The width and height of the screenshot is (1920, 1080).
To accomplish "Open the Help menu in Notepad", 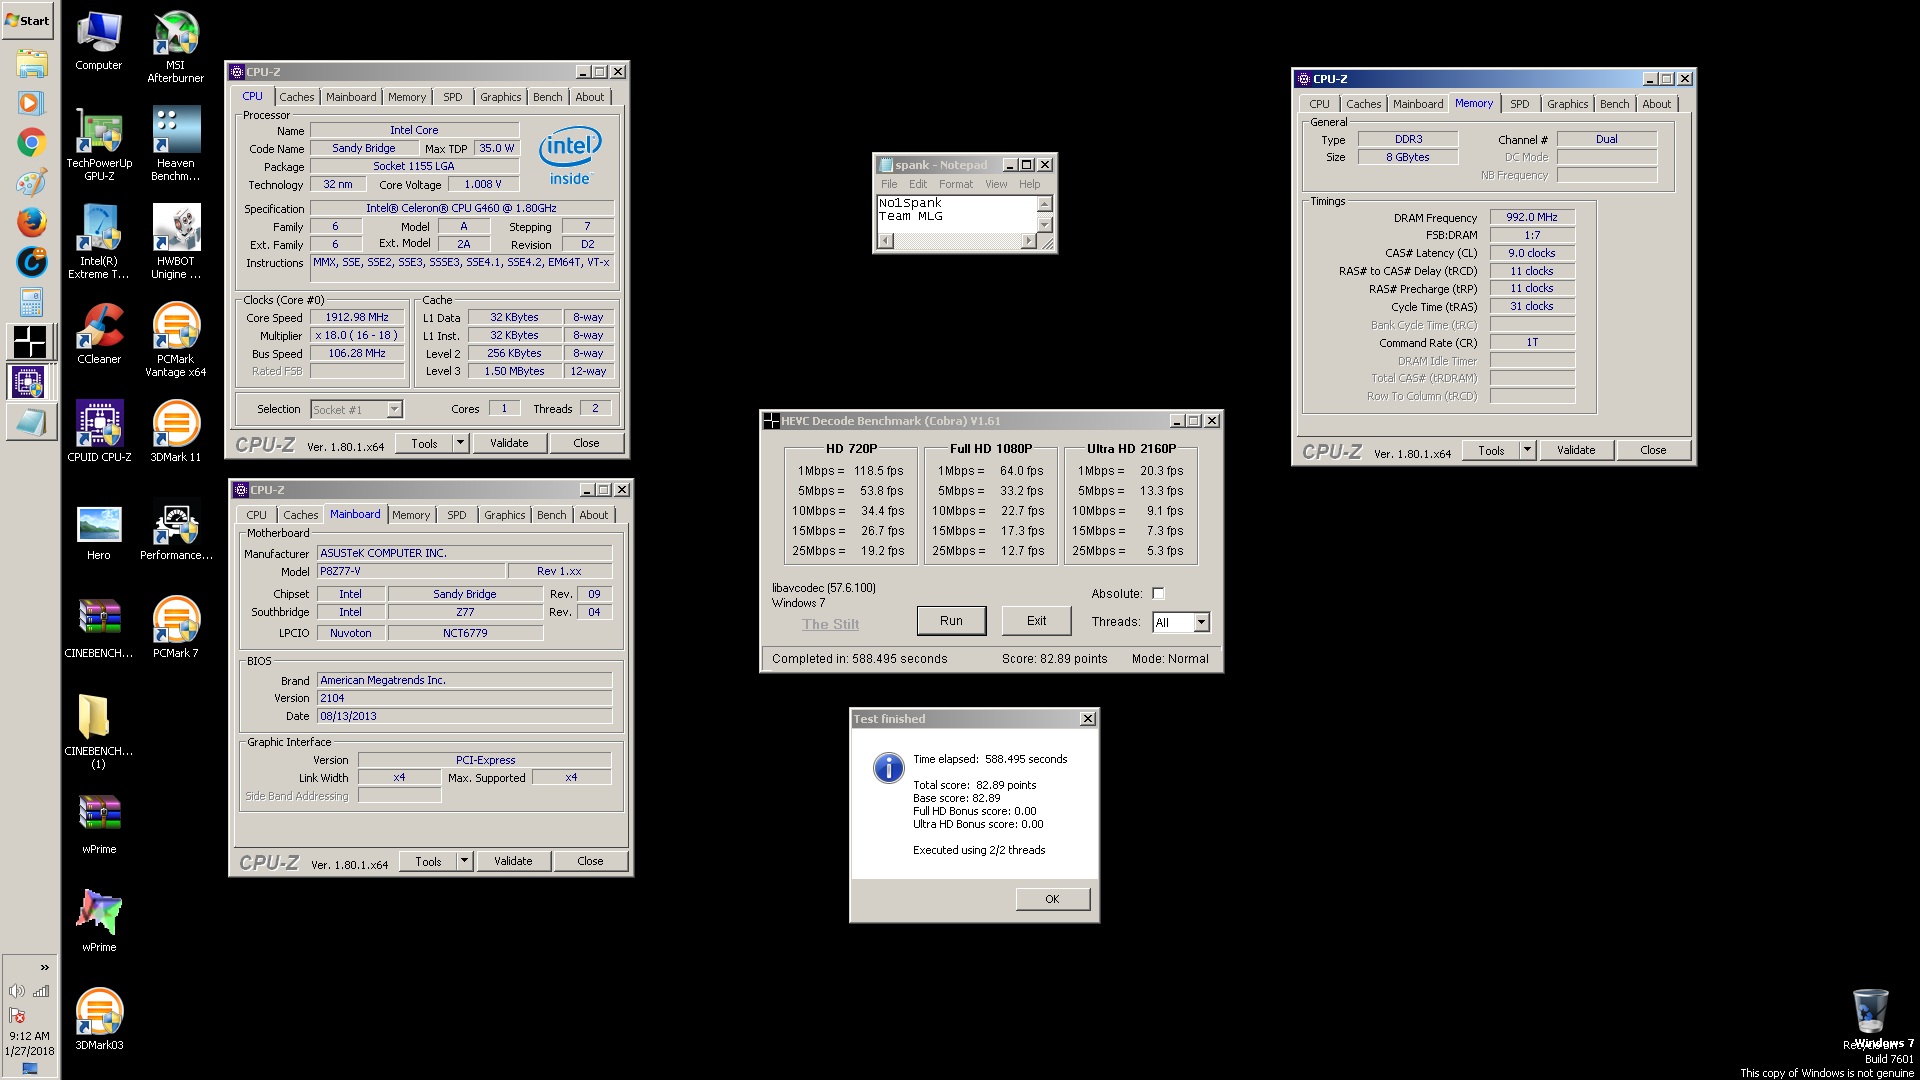I will (1029, 184).
